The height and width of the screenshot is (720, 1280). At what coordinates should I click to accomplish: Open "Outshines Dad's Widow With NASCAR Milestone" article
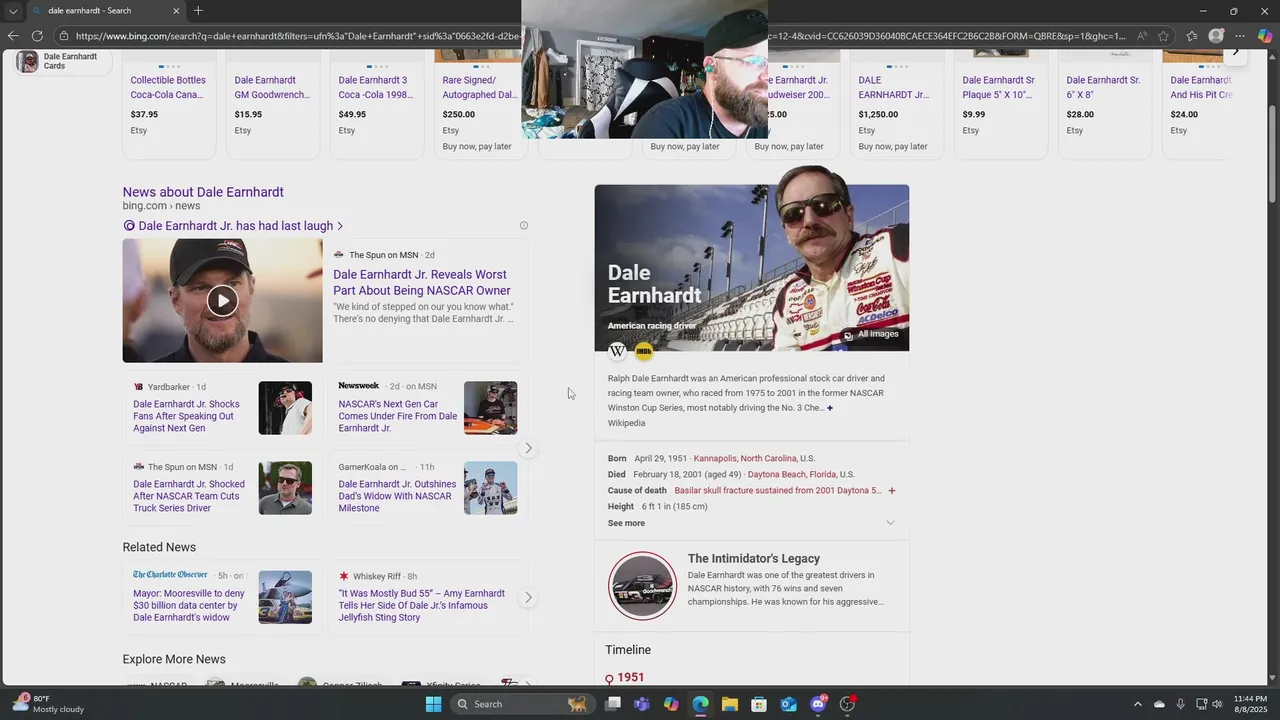coord(397,496)
